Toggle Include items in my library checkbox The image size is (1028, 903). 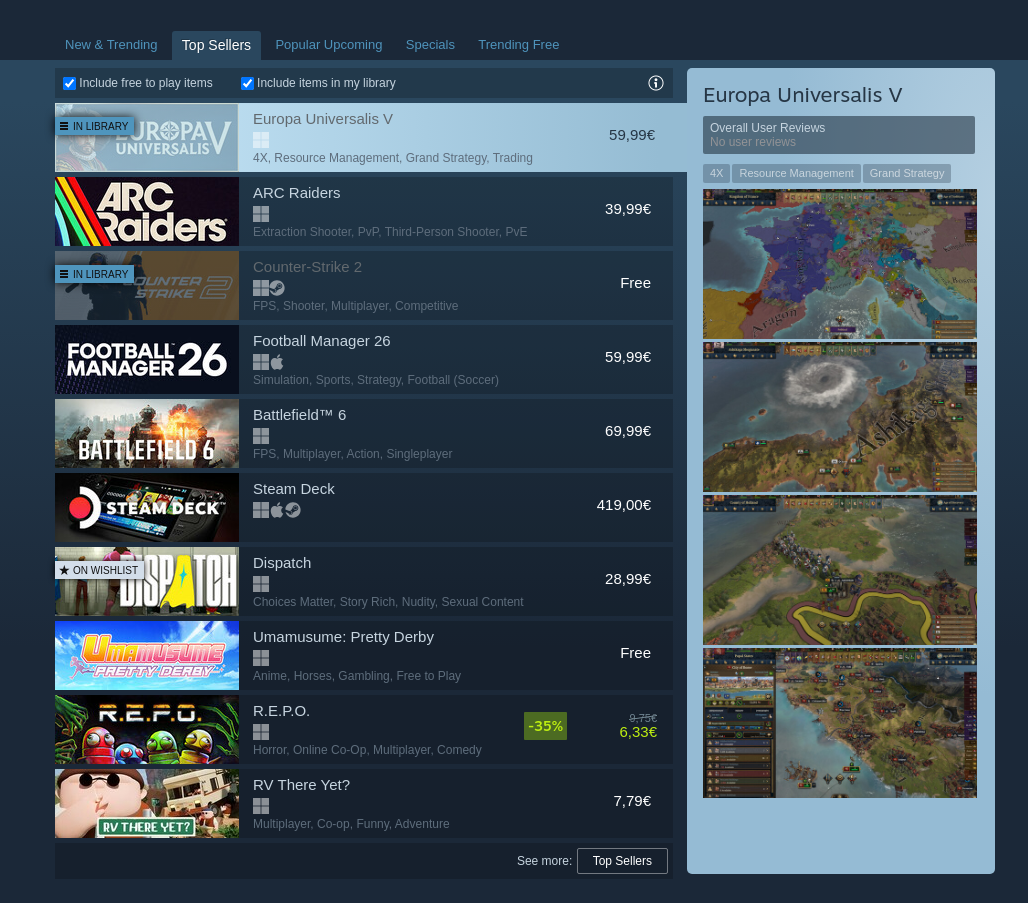(247, 83)
